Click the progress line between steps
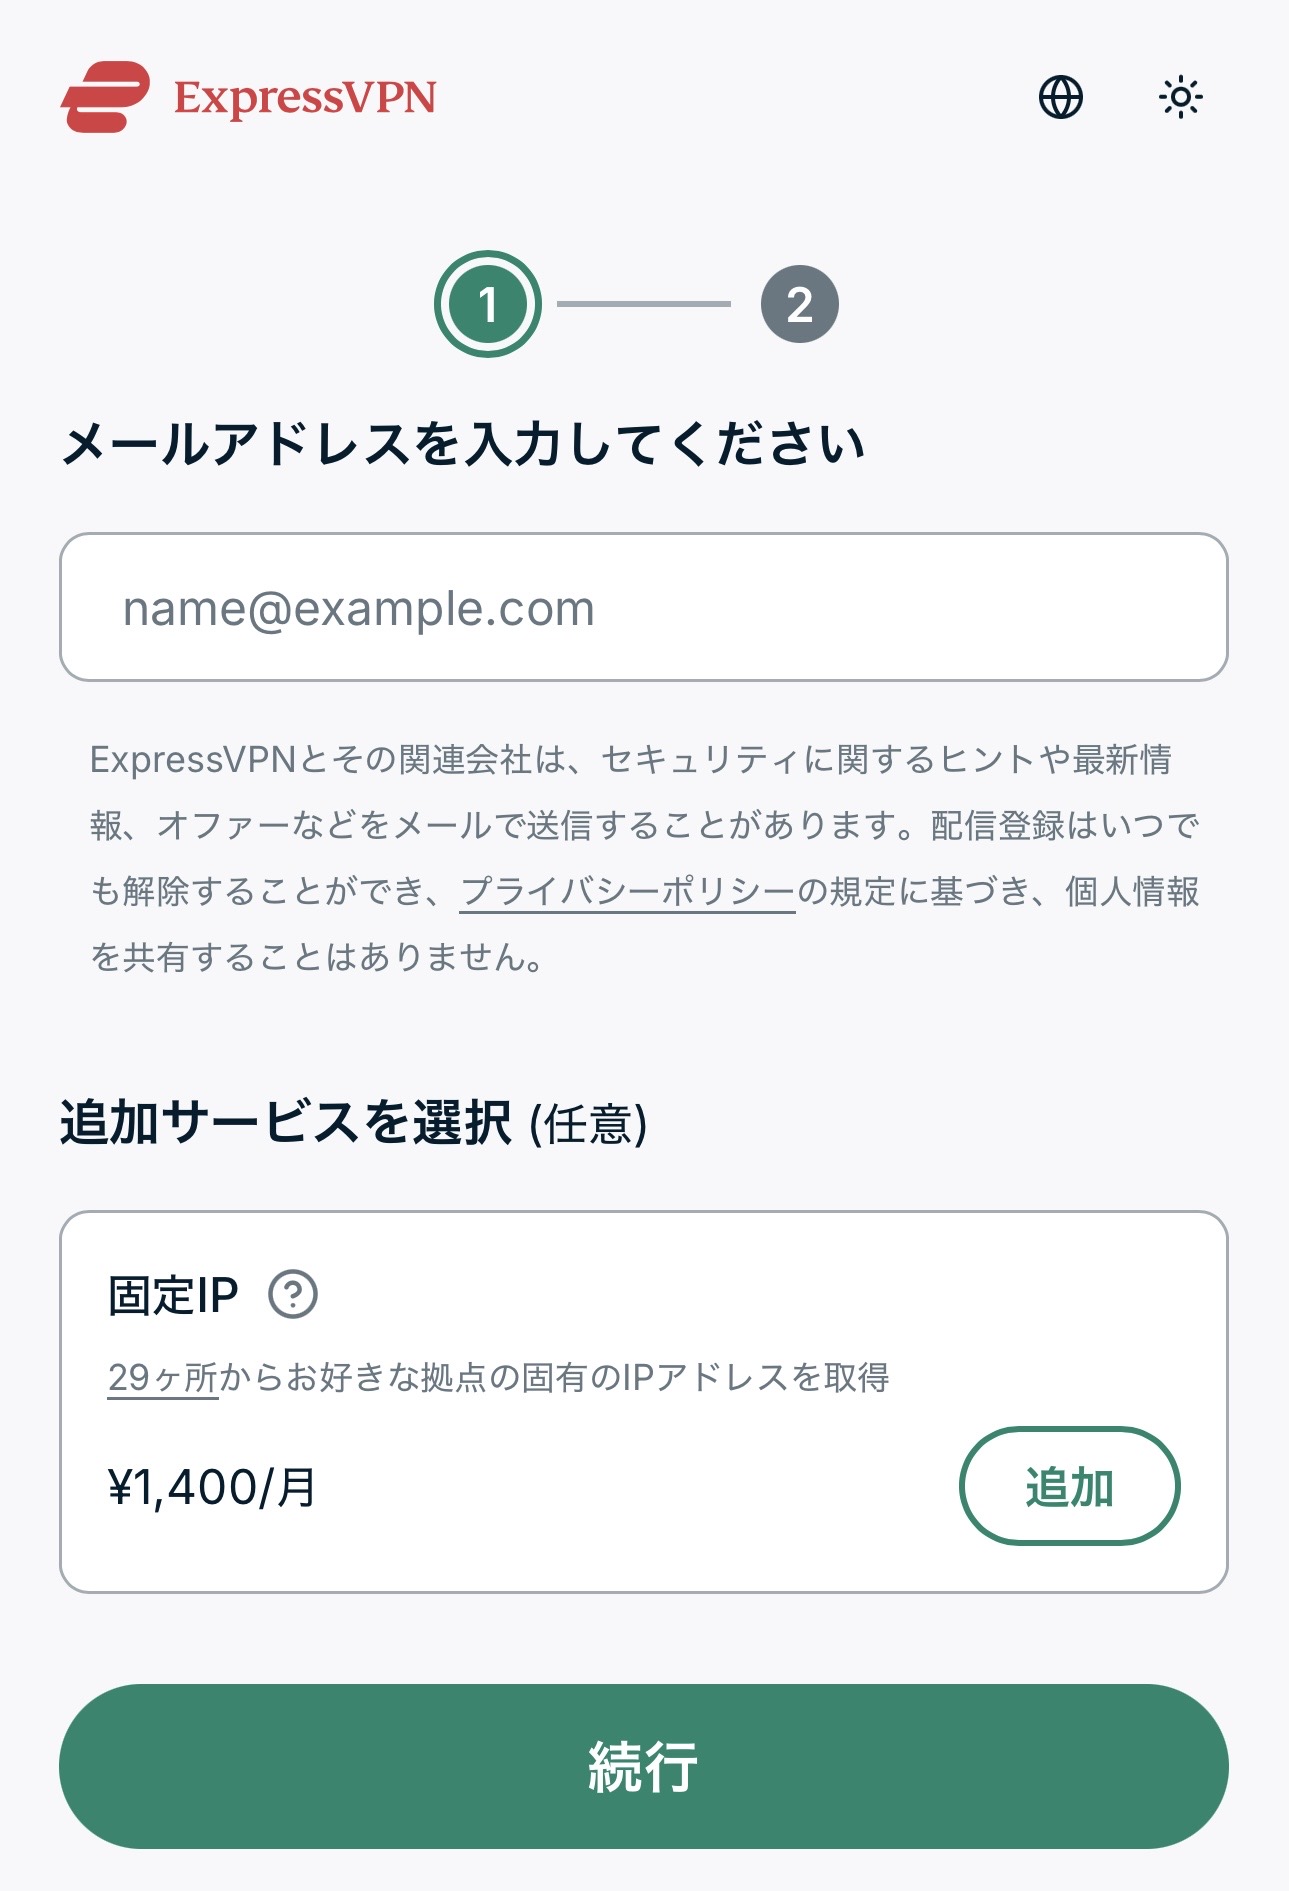This screenshot has width=1289, height=1891. (x=643, y=304)
